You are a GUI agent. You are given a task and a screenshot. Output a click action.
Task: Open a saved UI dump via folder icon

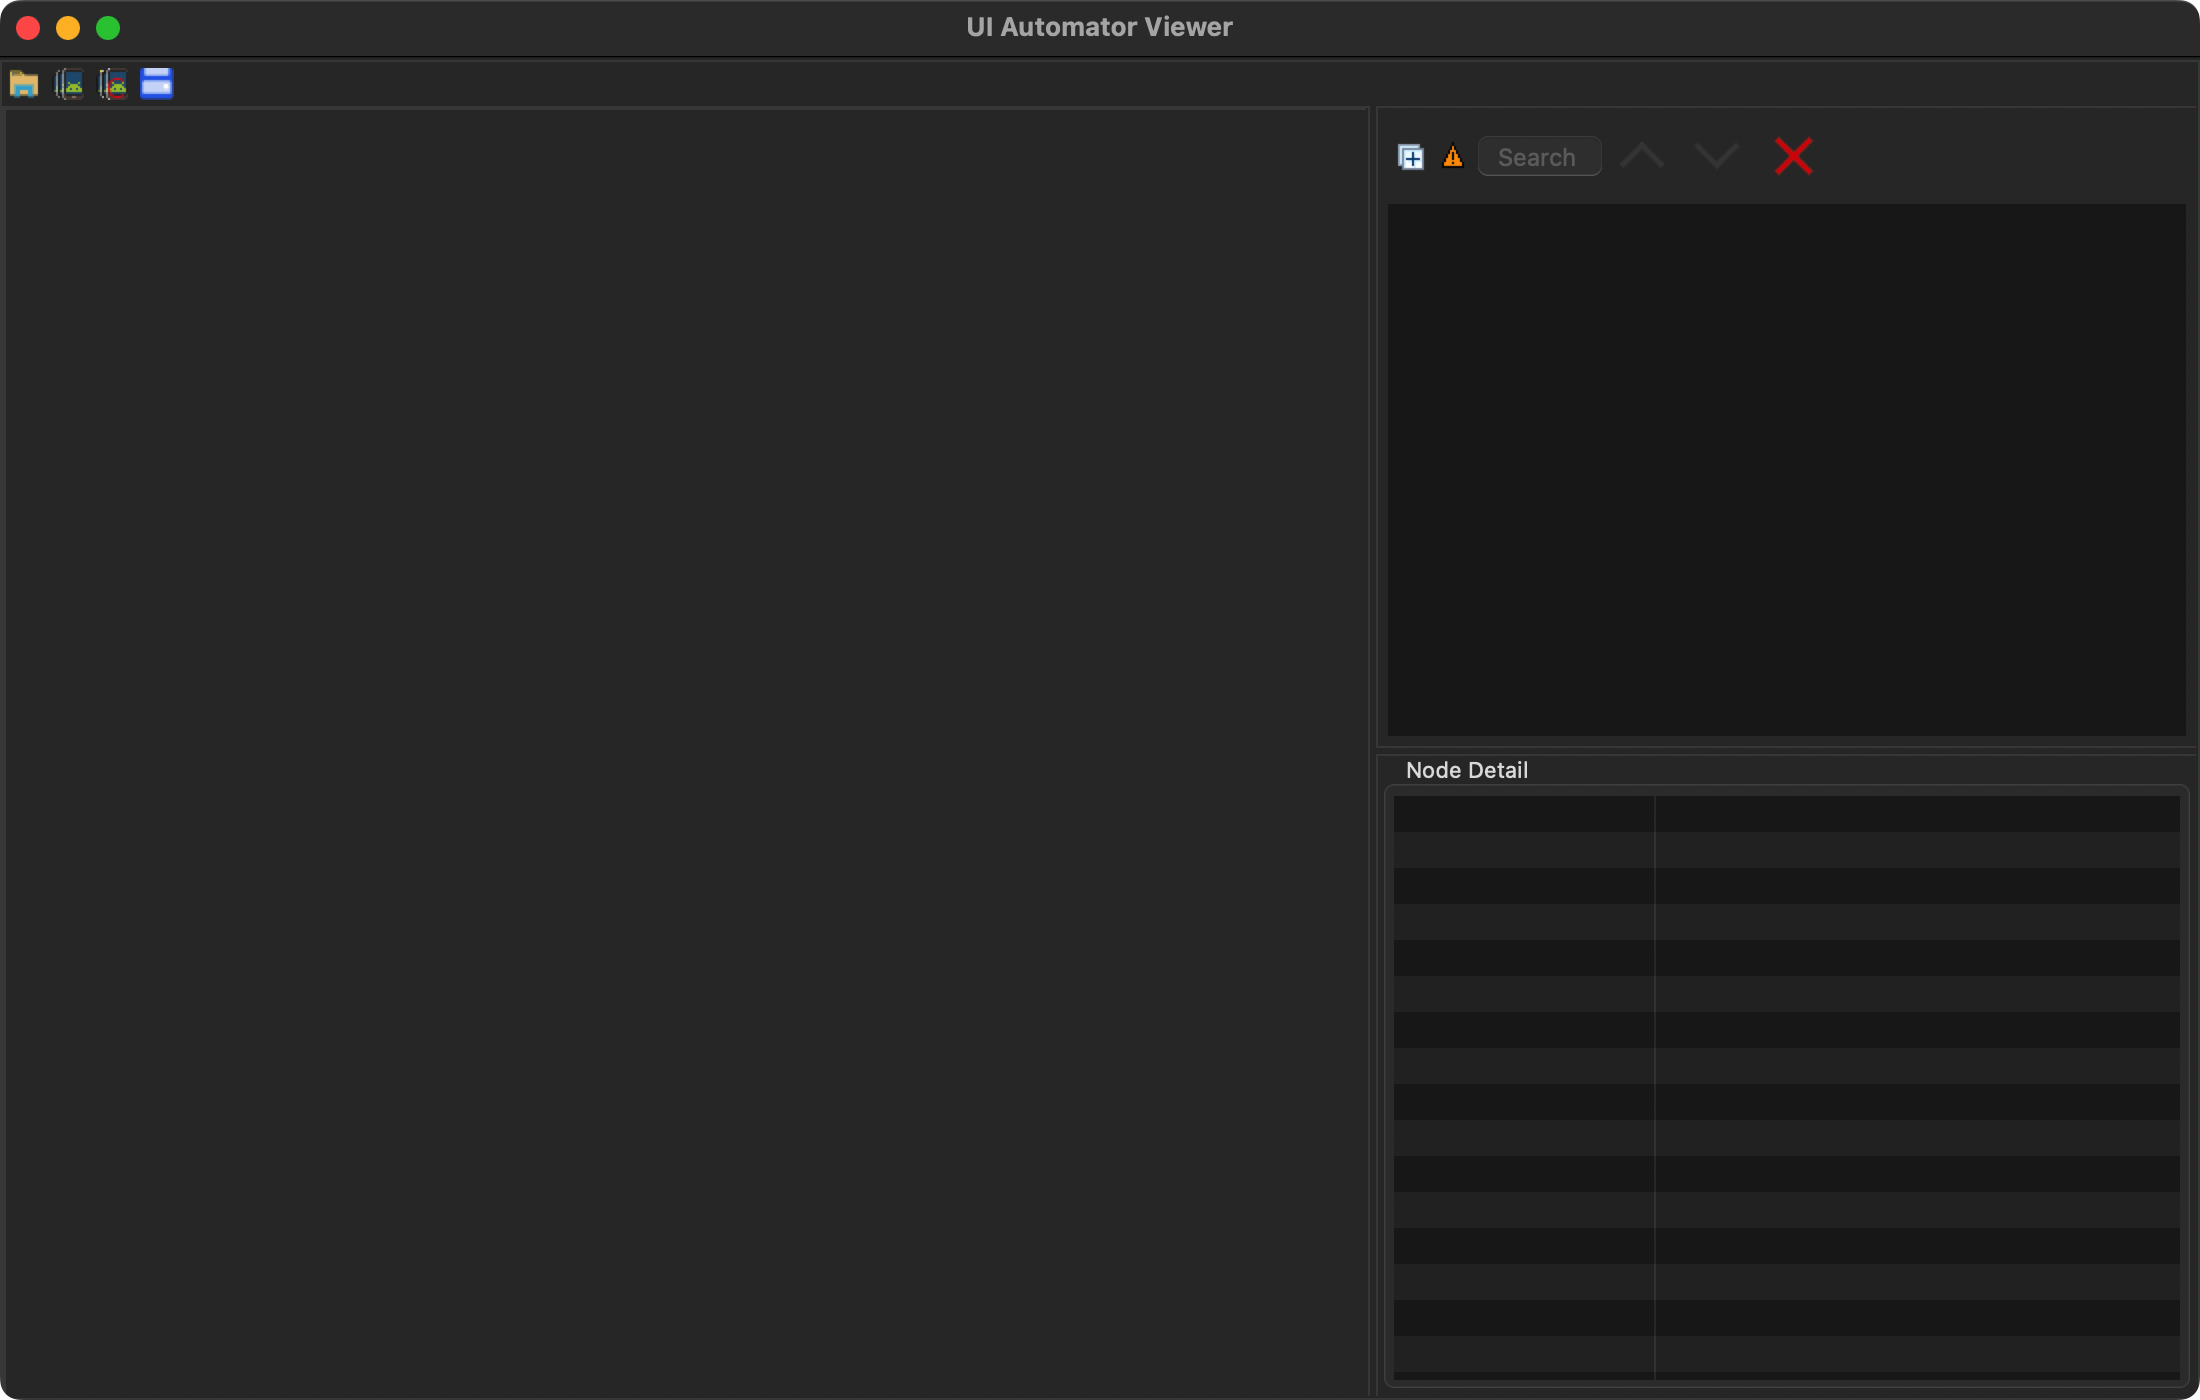click(x=24, y=84)
